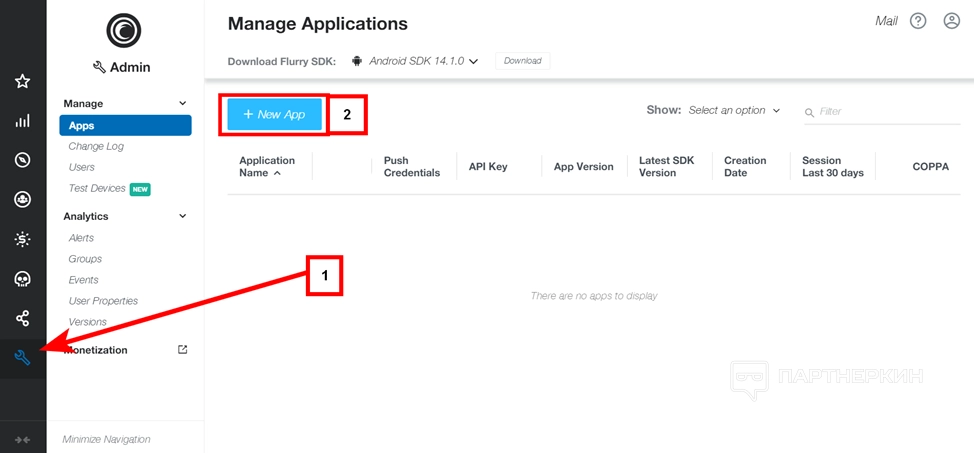Open the user account profile icon
The width and height of the screenshot is (974, 453).
[x=951, y=21]
